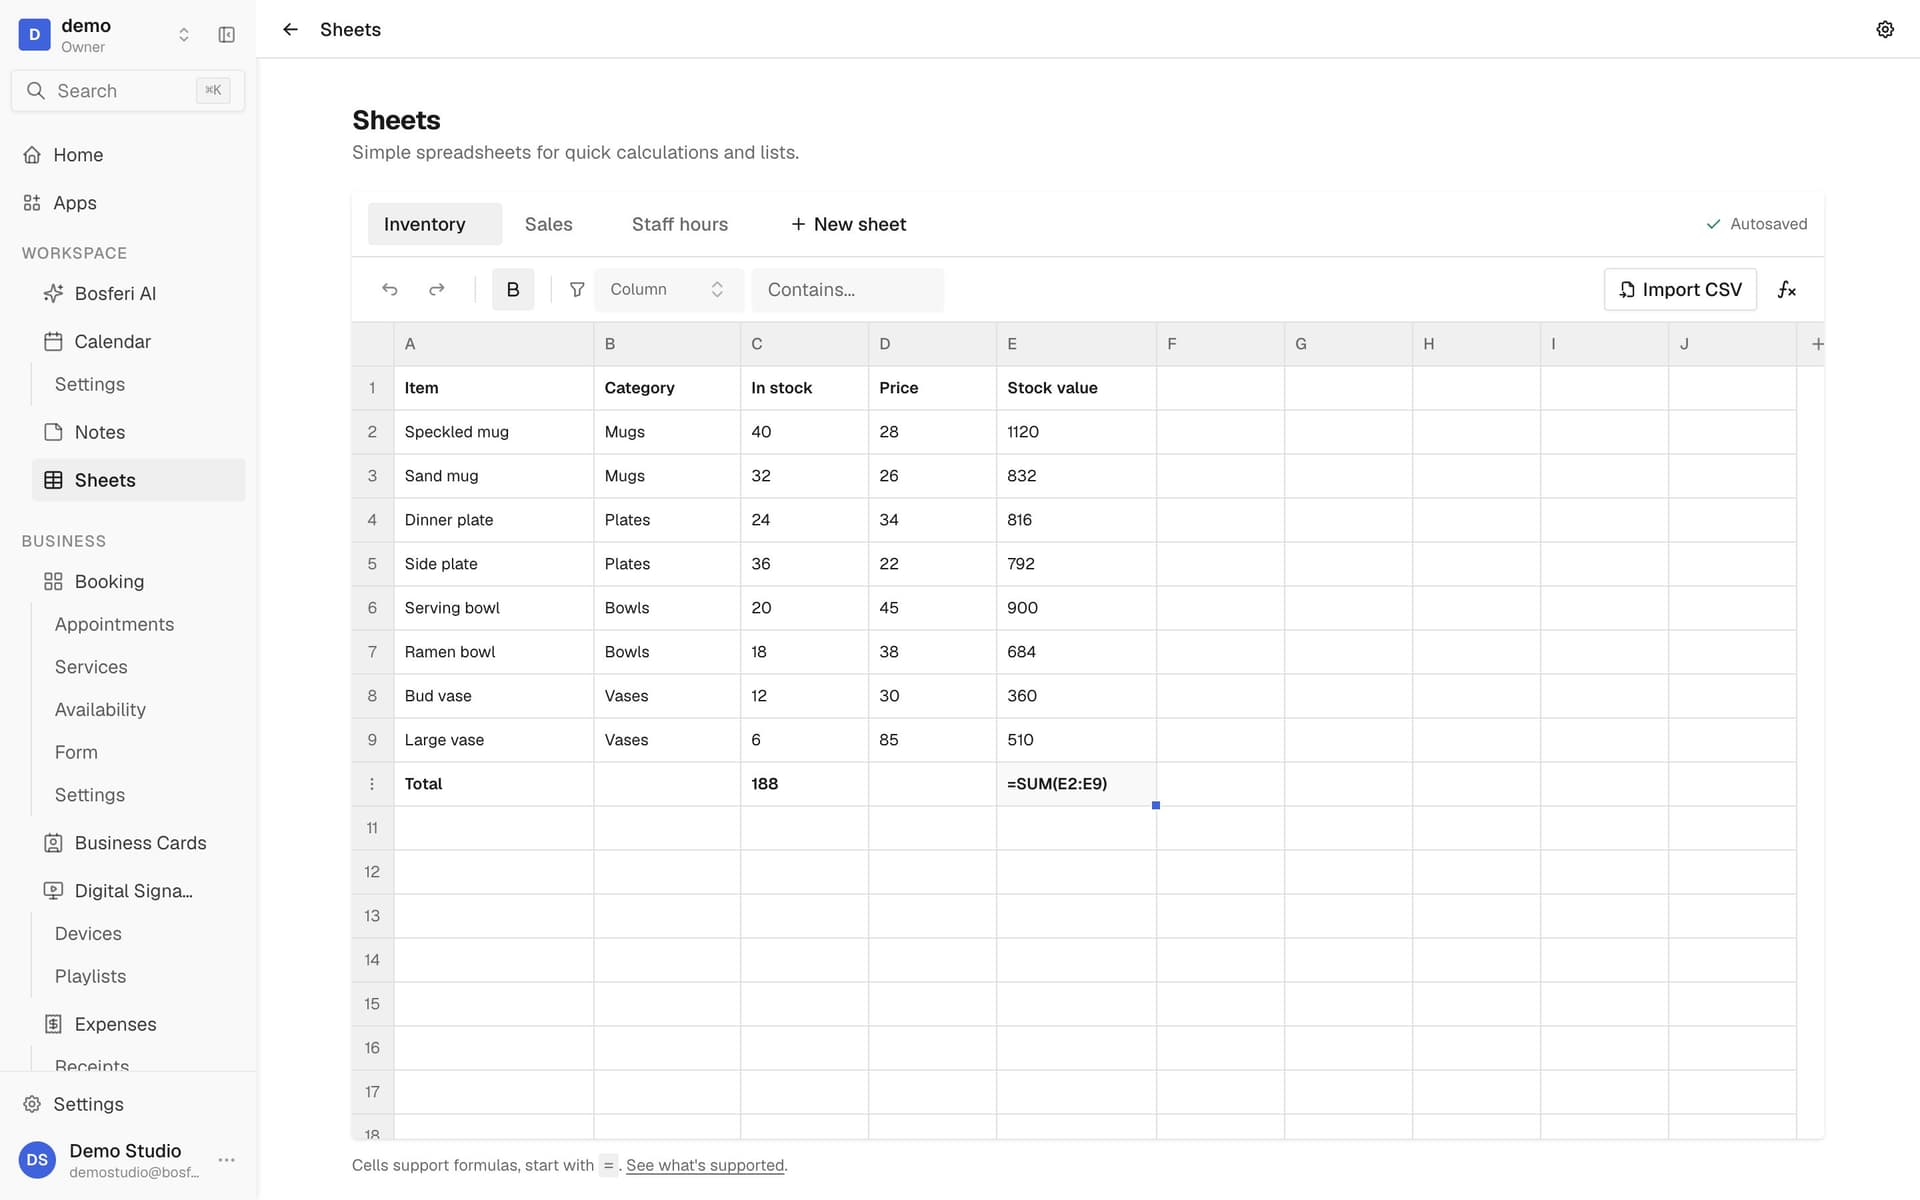Click the Contains filter input field
The image size is (1920, 1200).
(x=847, y=290)
